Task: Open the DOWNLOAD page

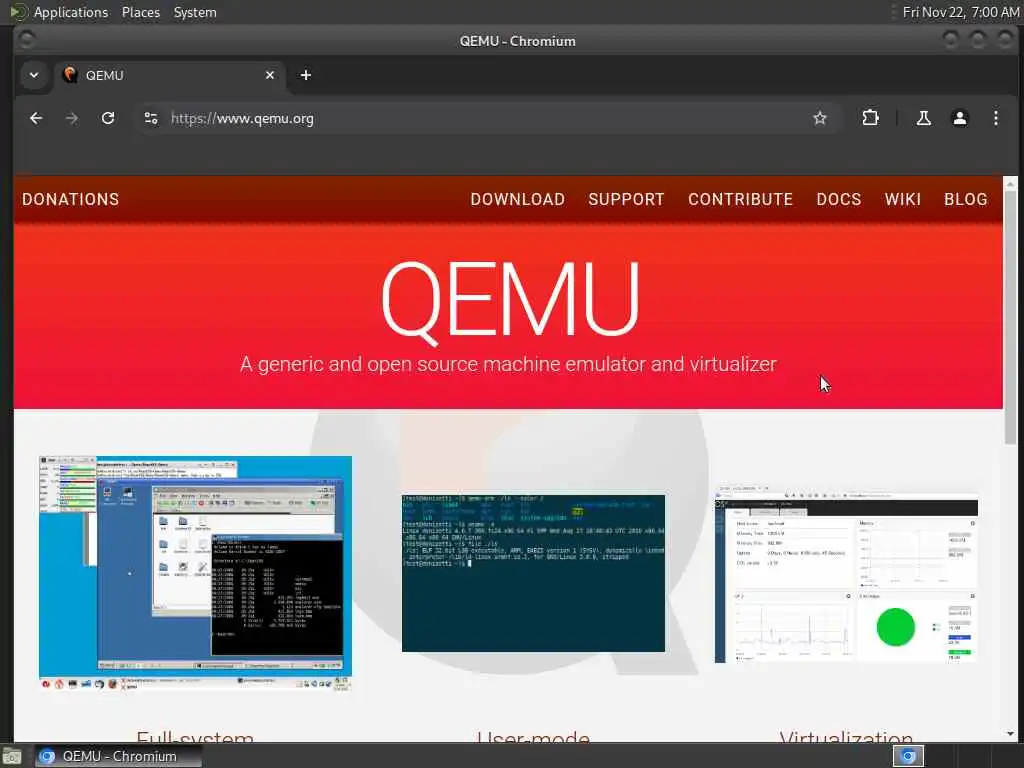Action: click(518, 199)
